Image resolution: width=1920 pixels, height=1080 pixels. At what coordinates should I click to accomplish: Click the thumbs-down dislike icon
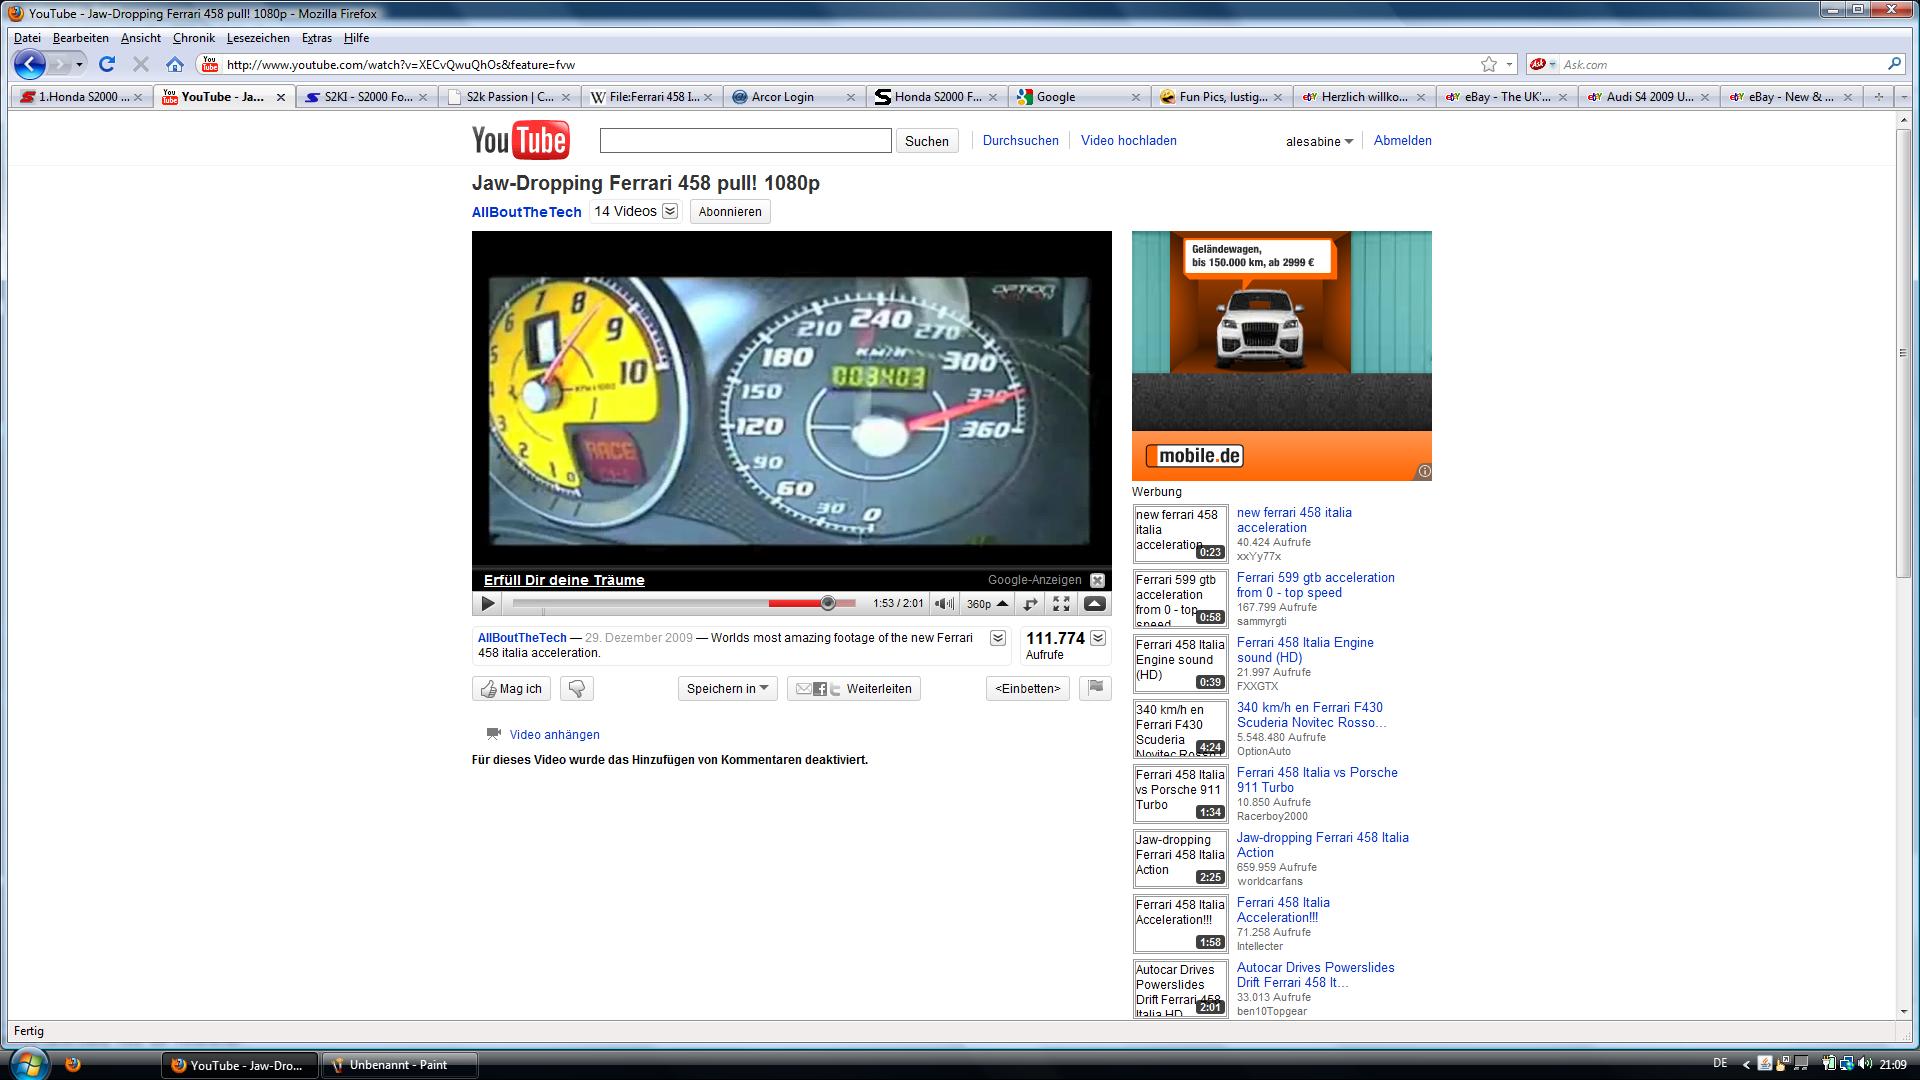(x=577, y=689)
